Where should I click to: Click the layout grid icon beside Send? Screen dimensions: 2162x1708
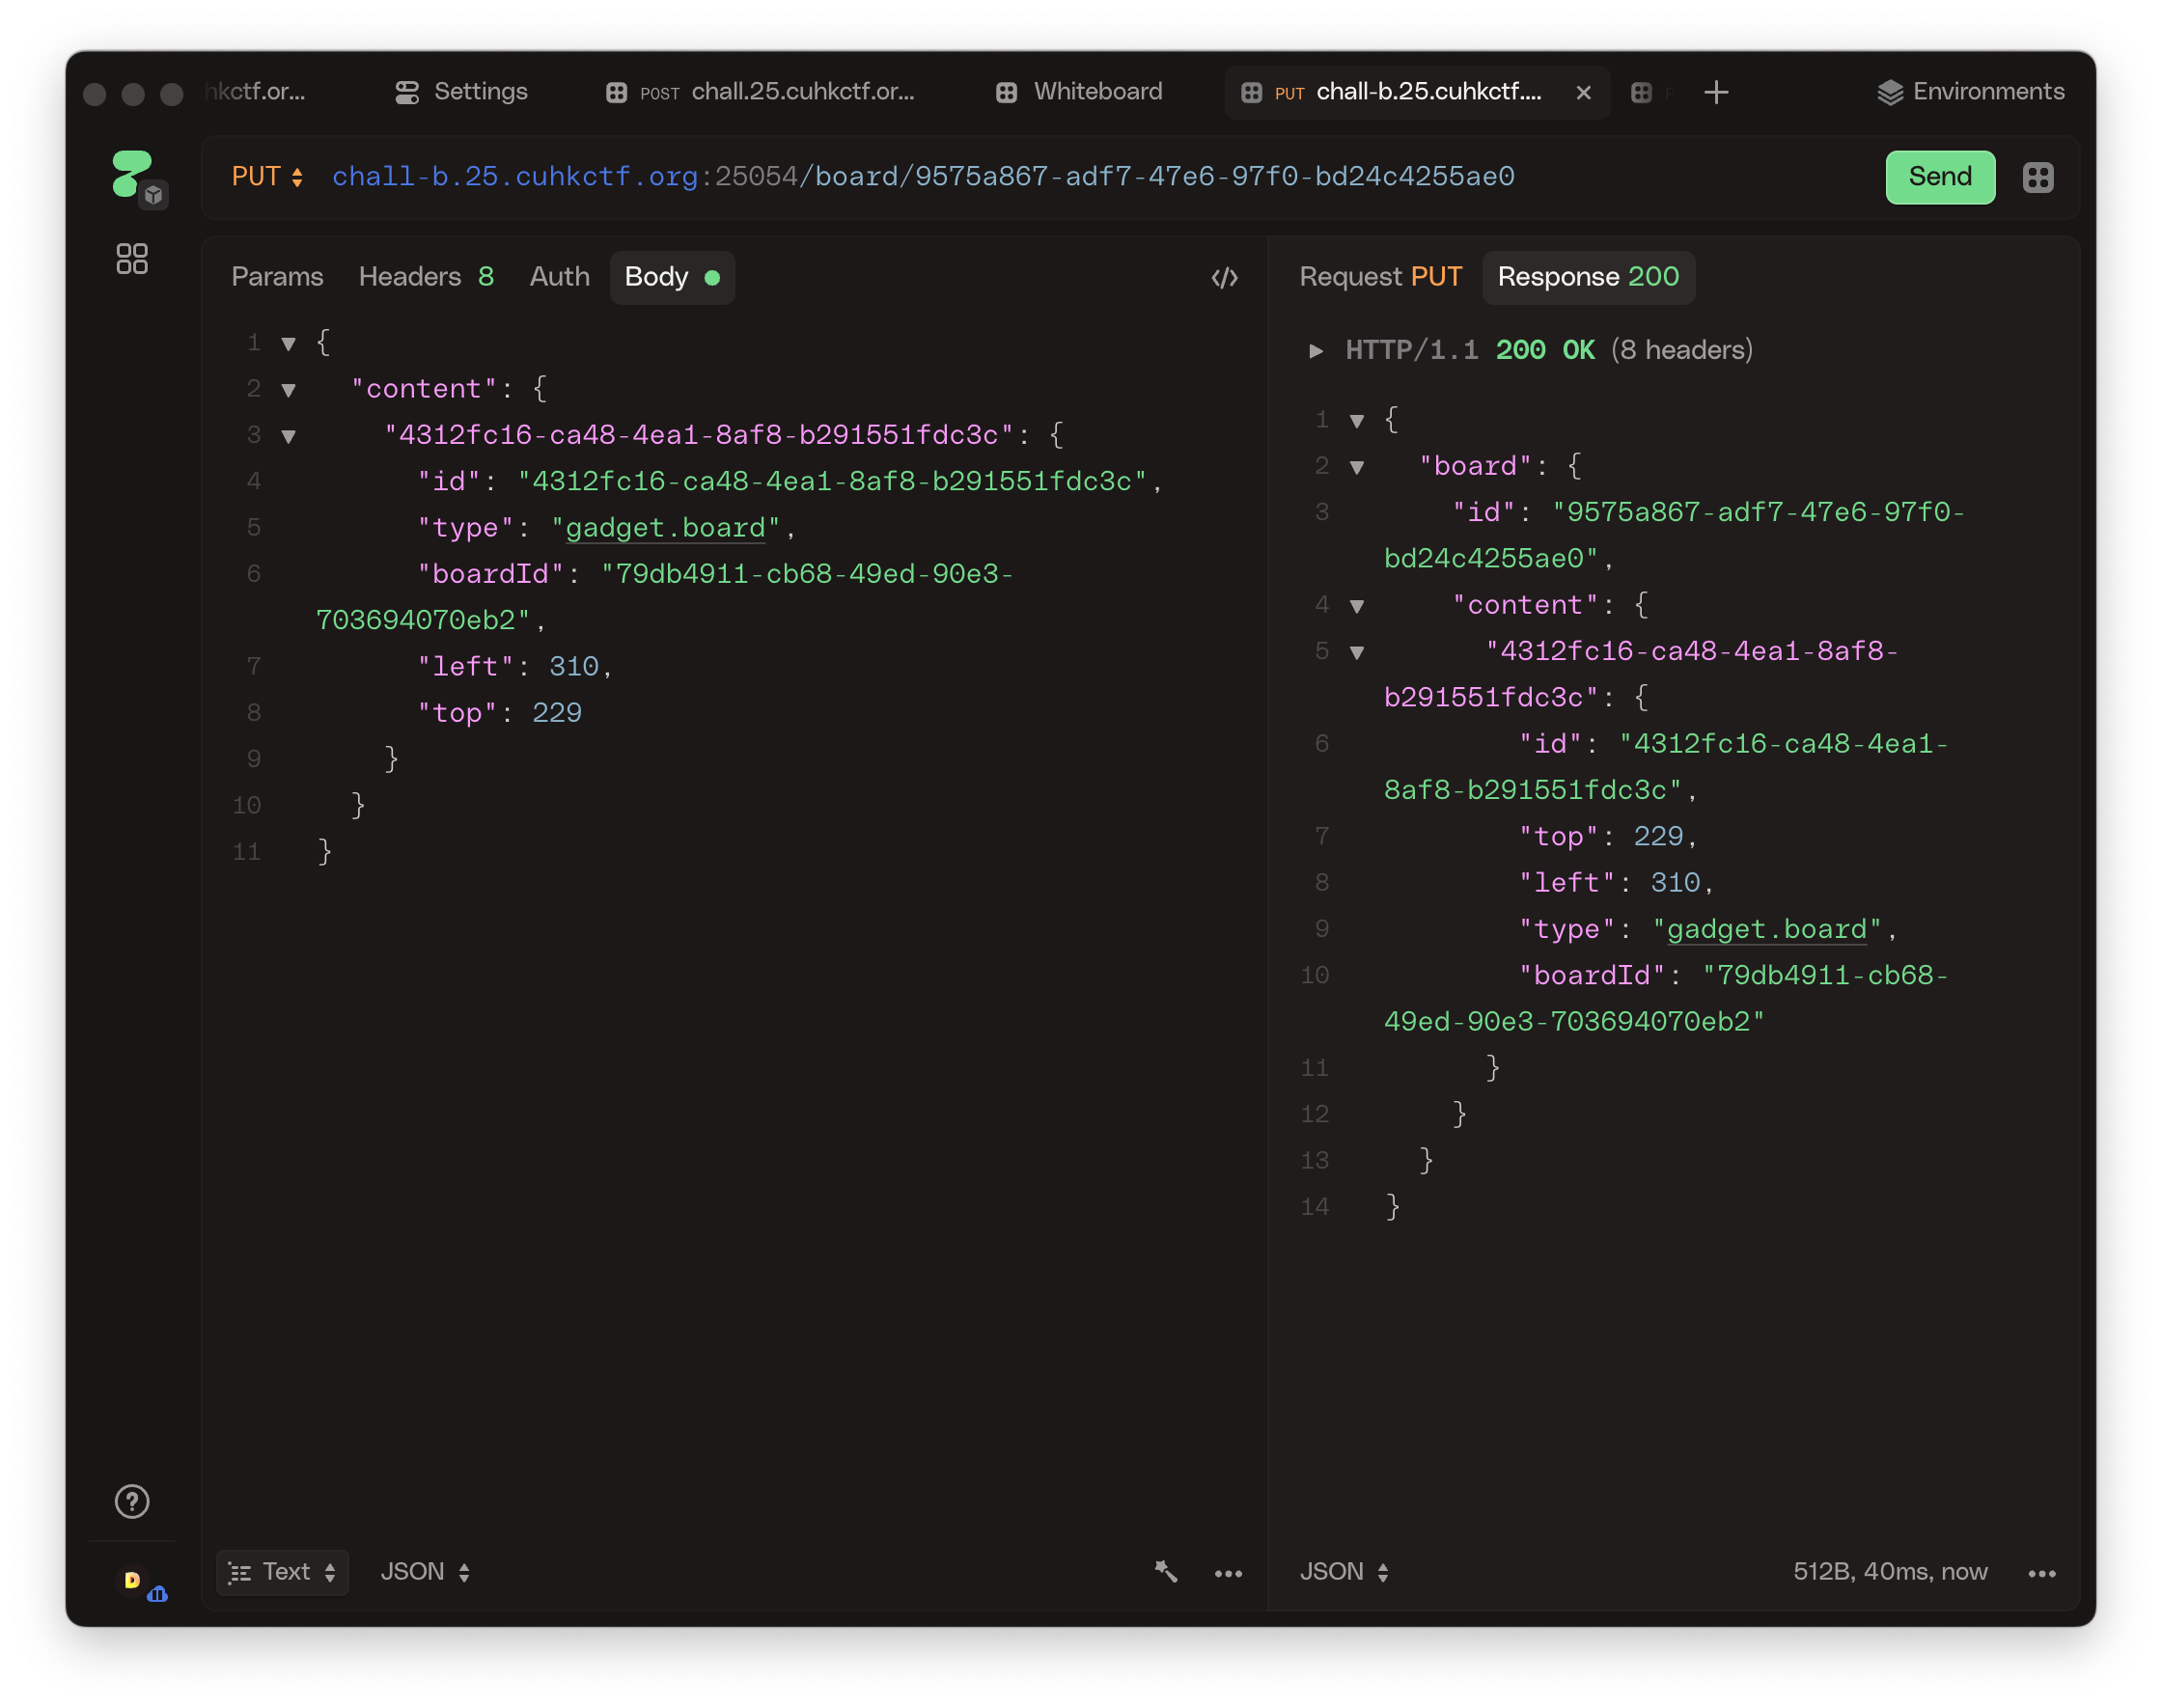click(x=2037, y=178)
